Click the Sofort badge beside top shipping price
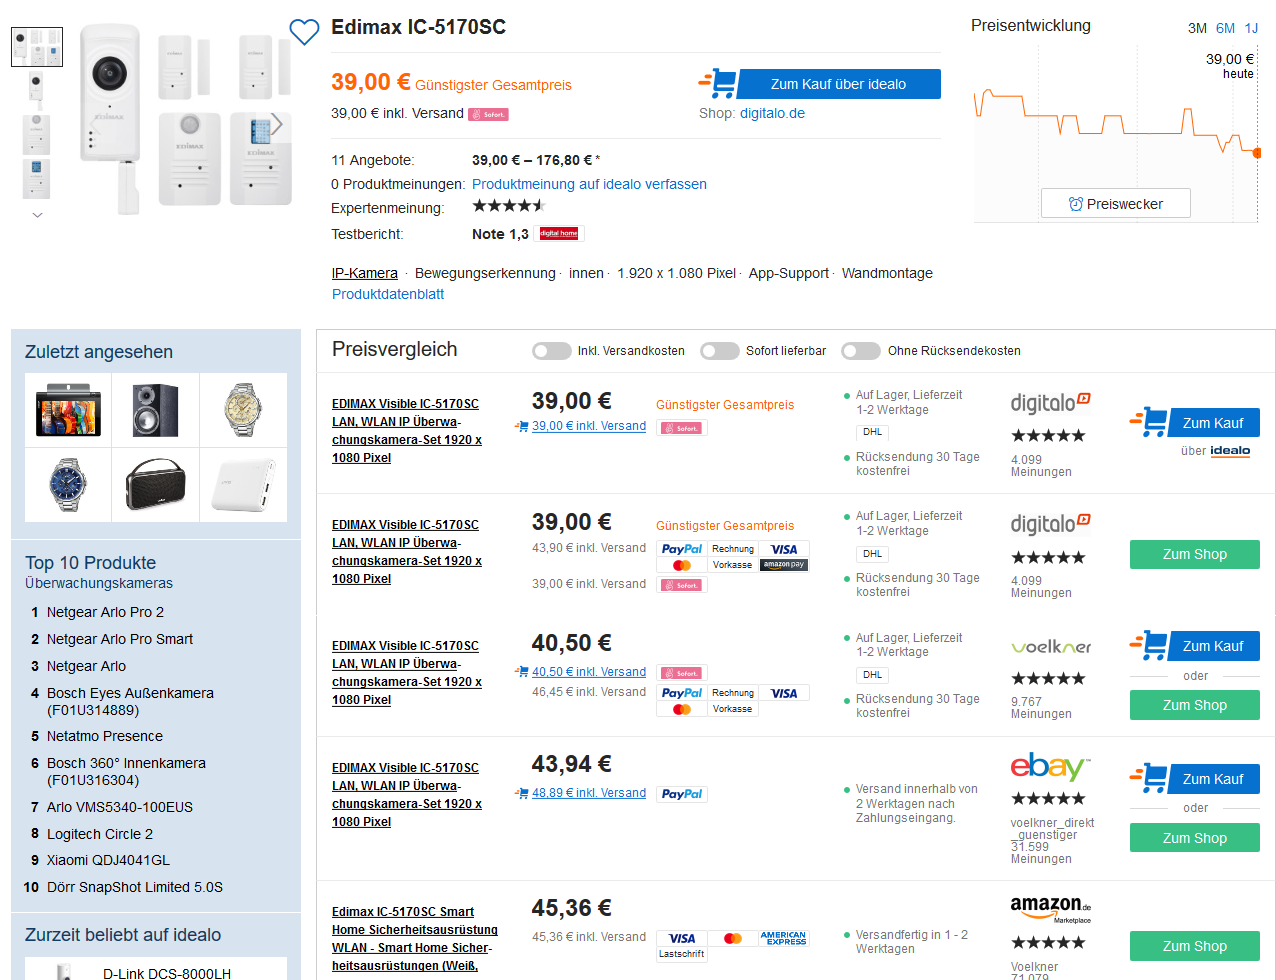Screen dimensions: 1276x980 [x=488, y=114]
